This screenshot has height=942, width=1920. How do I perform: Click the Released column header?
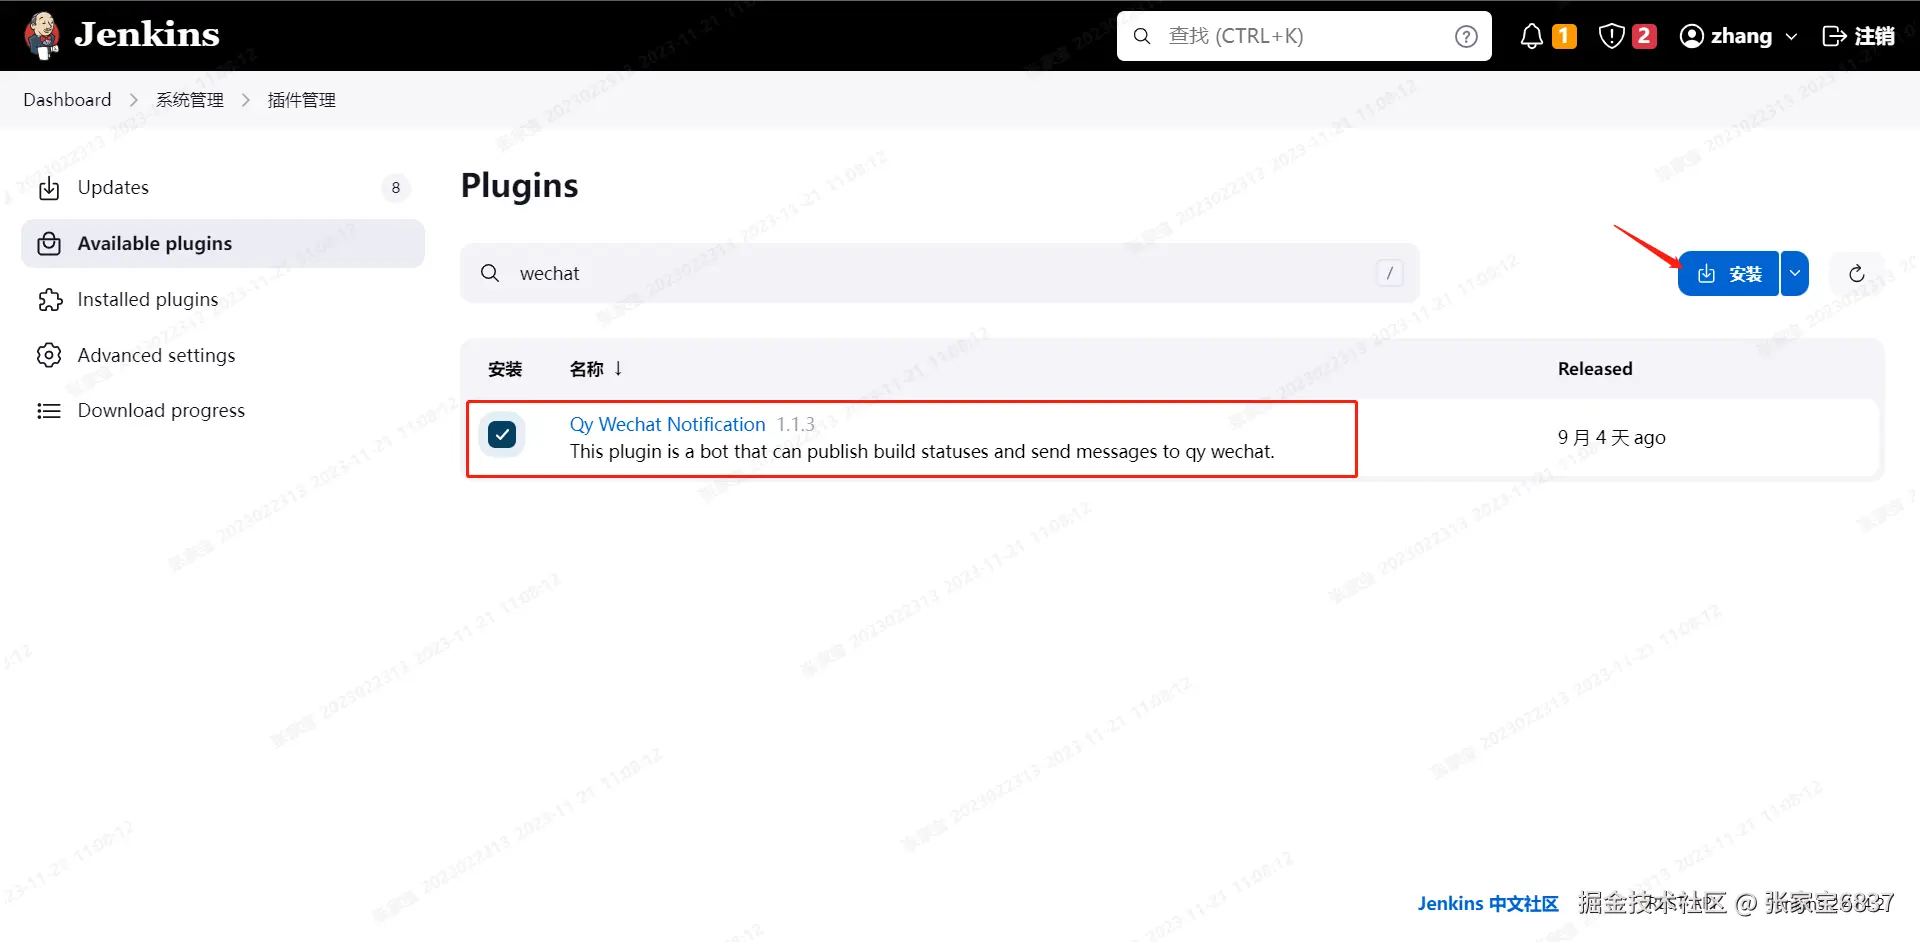click(1595, 369)
